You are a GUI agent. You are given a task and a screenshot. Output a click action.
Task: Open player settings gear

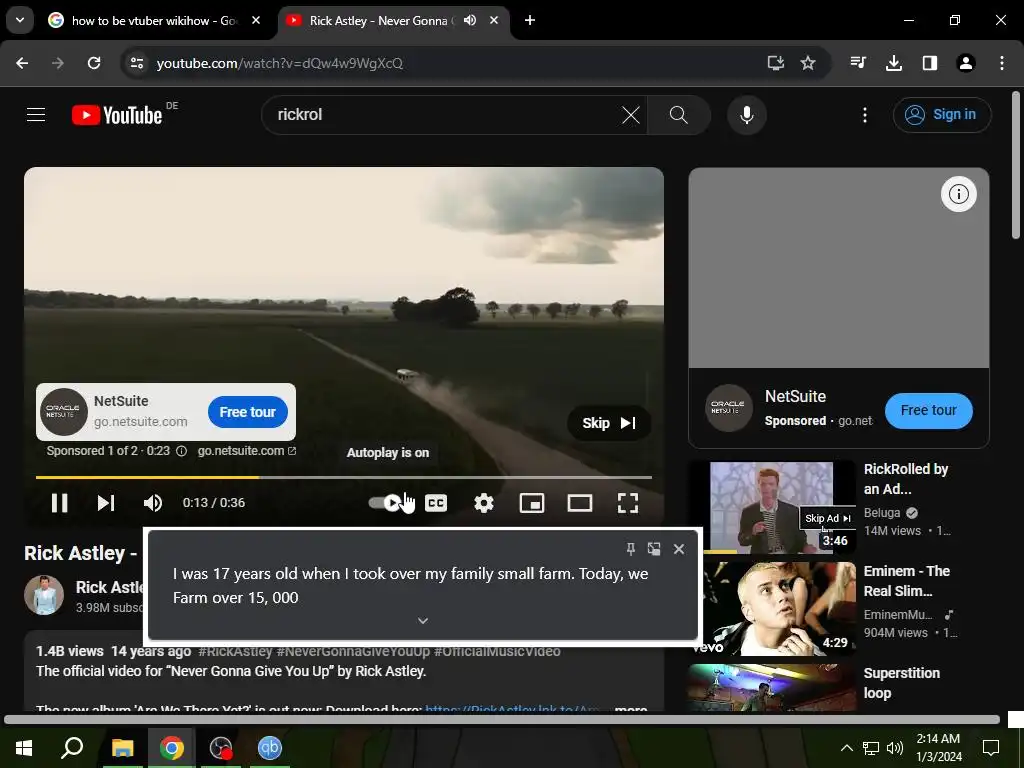pos(483,503)
